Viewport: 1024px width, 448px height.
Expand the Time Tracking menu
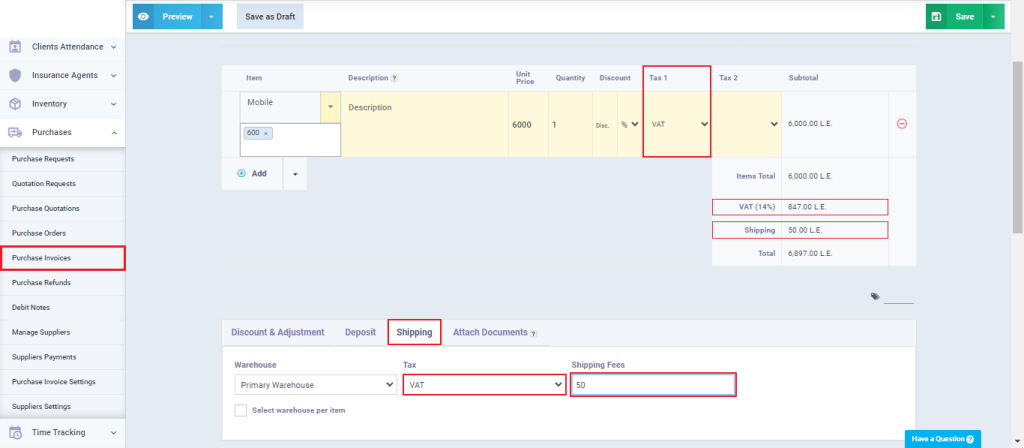point(114,432)
